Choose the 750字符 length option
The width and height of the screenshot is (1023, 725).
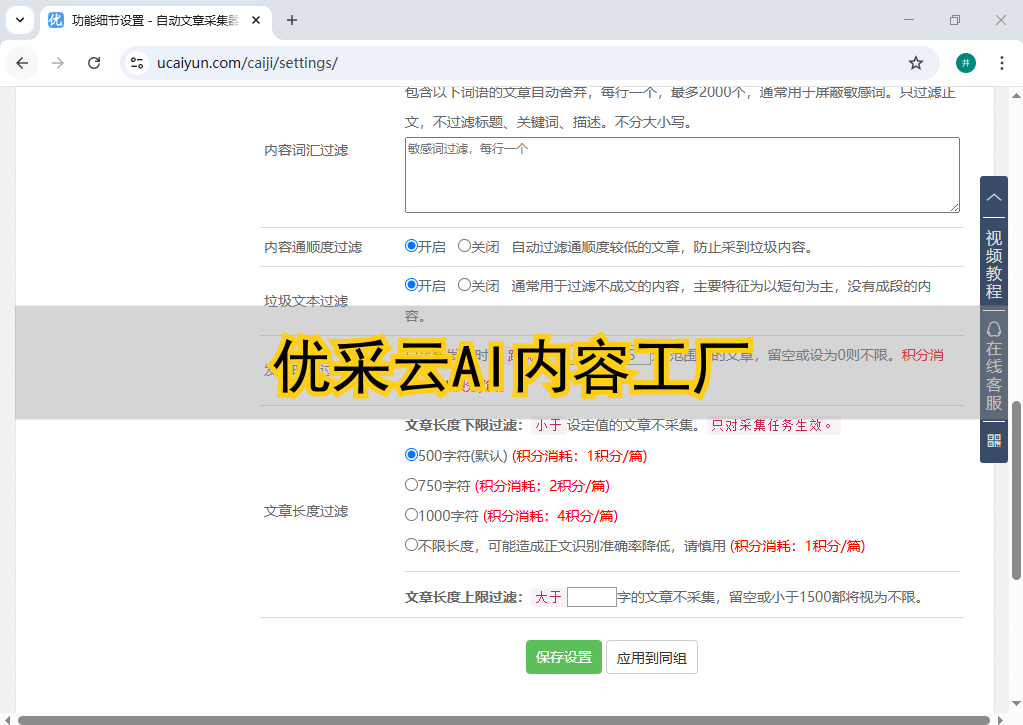pos(411,485)
